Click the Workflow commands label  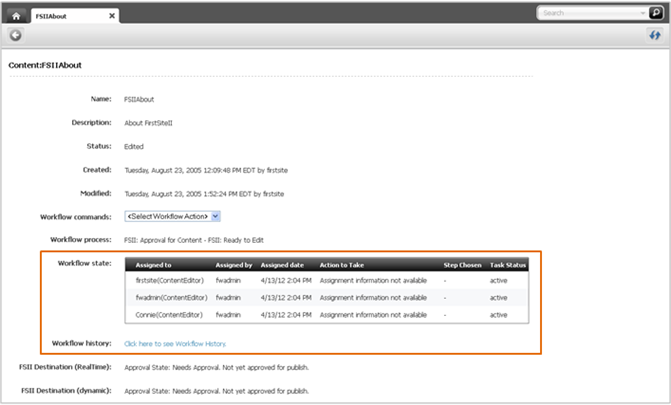coord(76,217)
